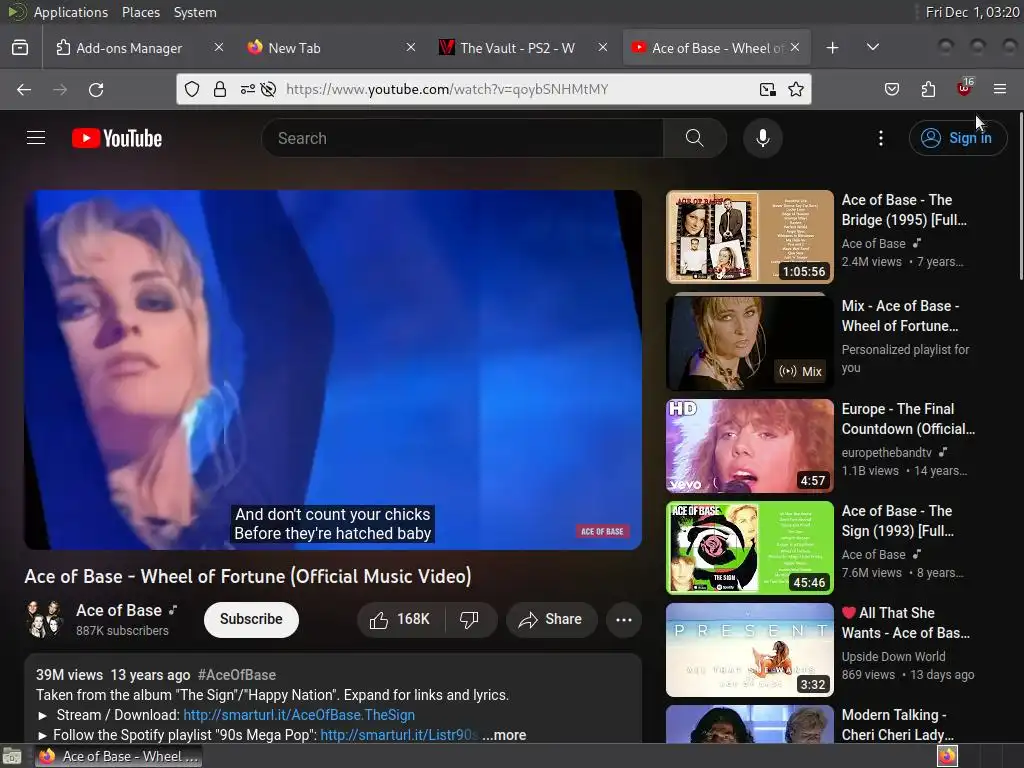This screenshot has height=768, width=1024.
Task: Expand the list all tabs chevron
Action: click(872, 48)
